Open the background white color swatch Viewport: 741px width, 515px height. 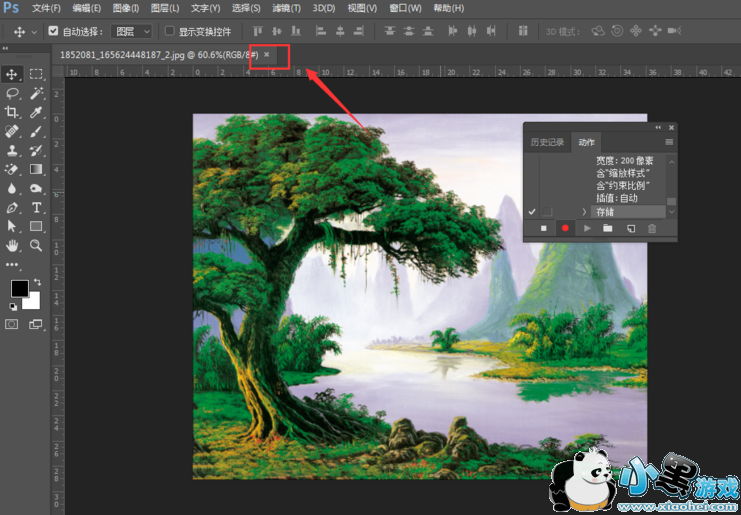pyautogui.click(x=34, y=303)
